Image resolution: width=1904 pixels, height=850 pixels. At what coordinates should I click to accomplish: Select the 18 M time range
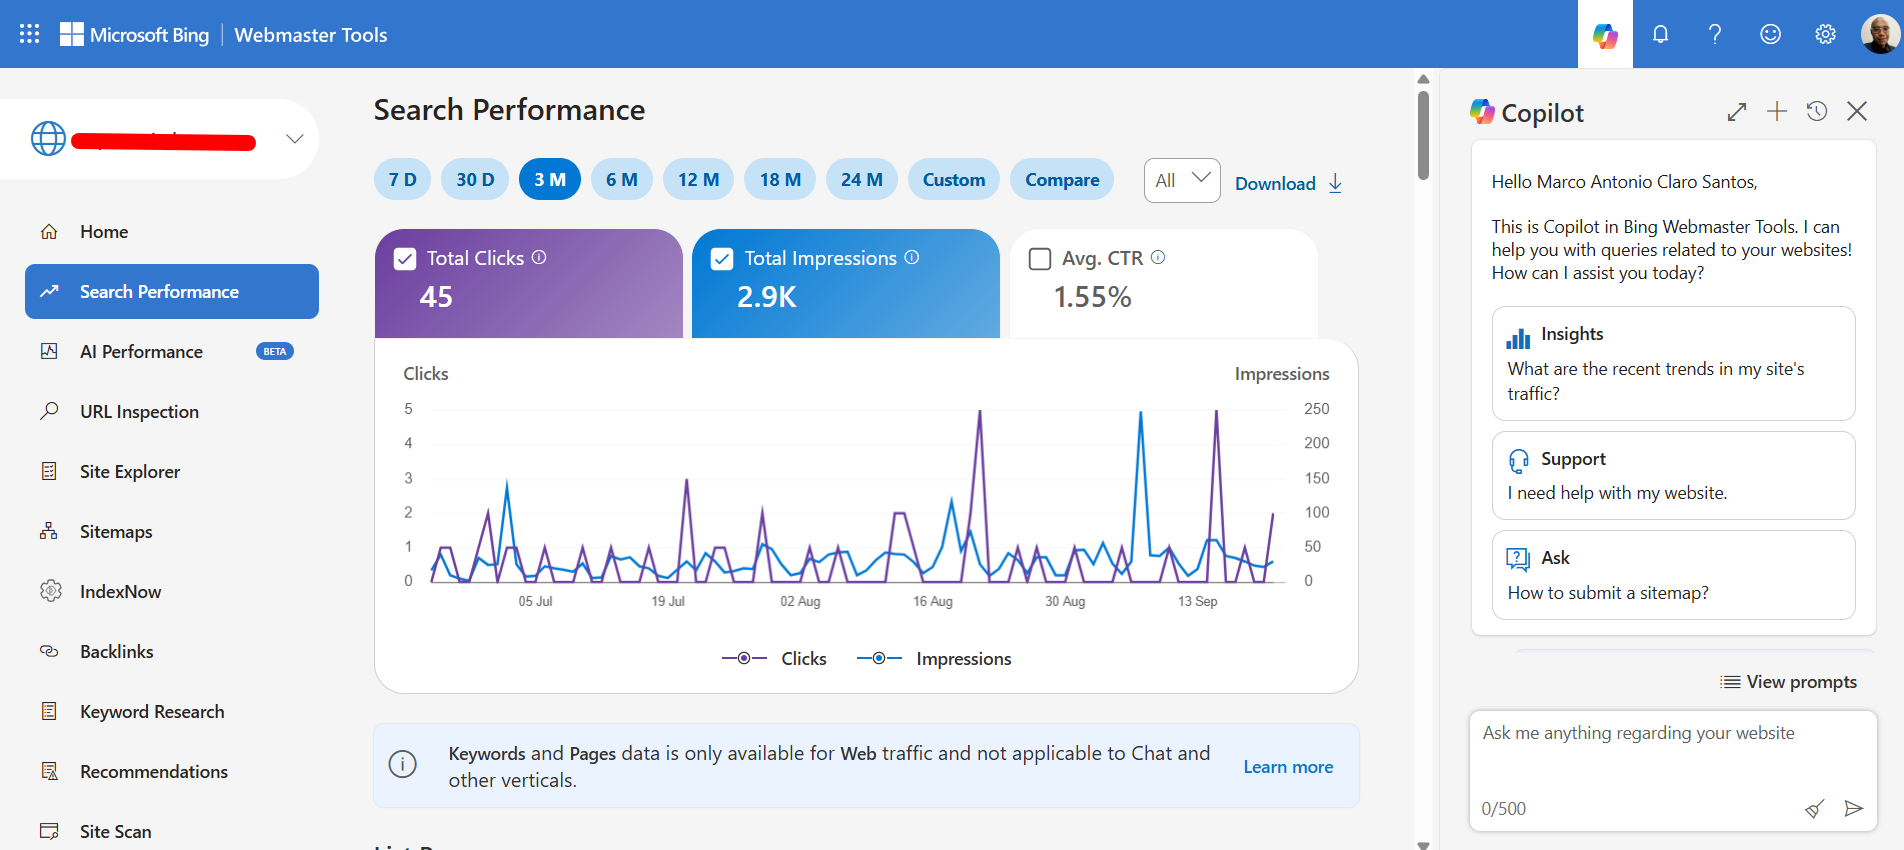click(780, 180)
